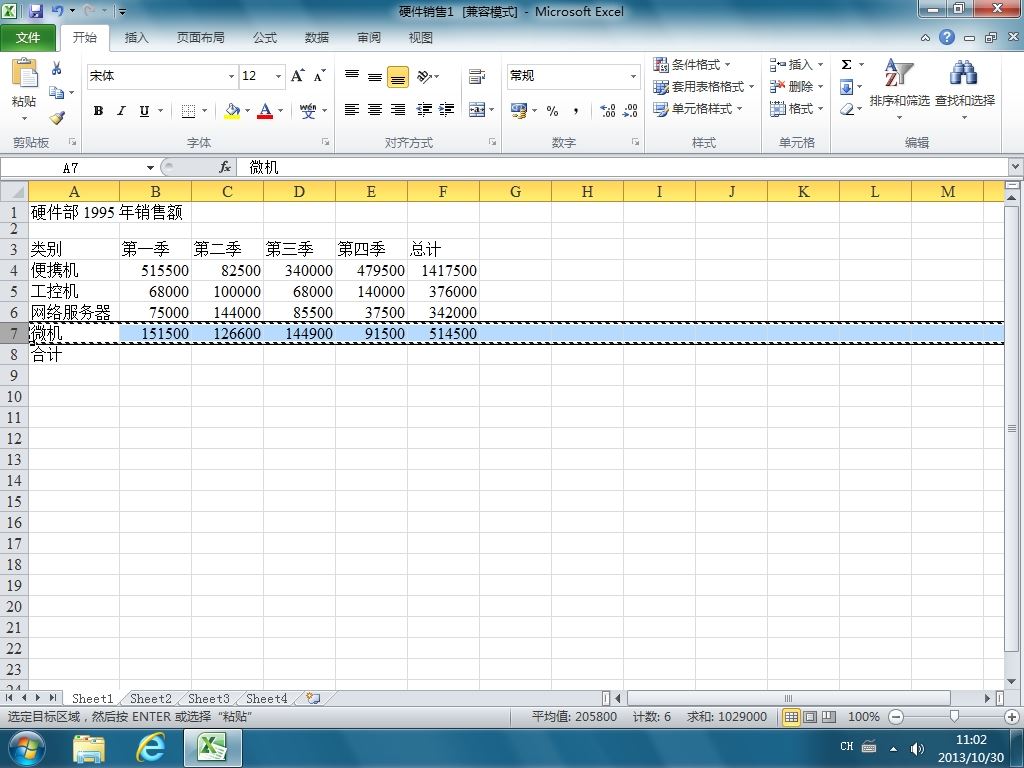Set text orientation angle icon
This screenshot has height=768, width=1024.
424,76
